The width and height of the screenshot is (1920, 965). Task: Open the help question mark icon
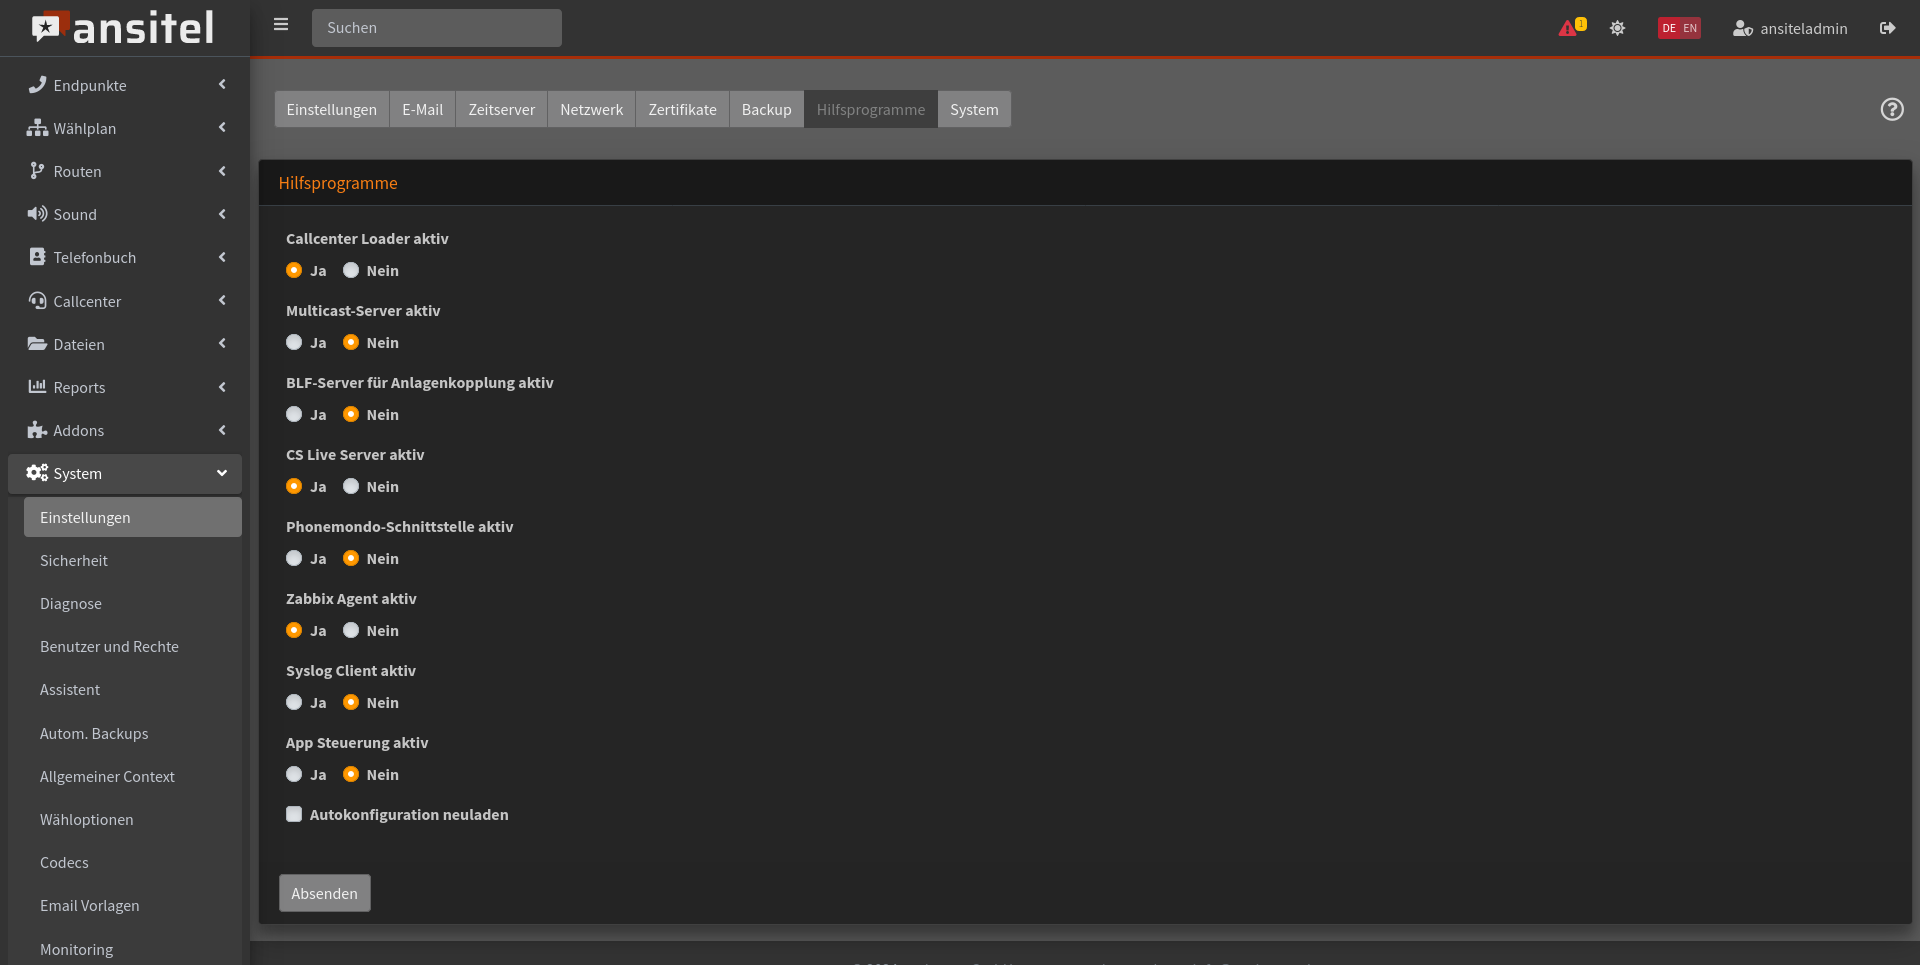coord(1891,109)
